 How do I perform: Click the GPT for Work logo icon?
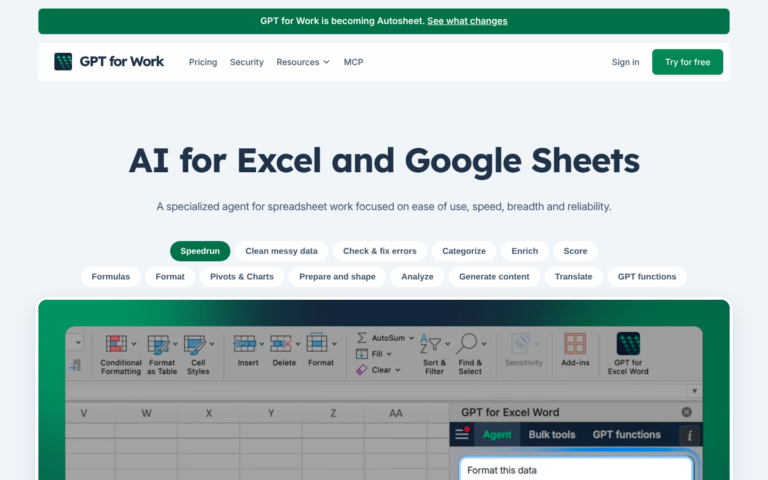[x=63, y=62]
